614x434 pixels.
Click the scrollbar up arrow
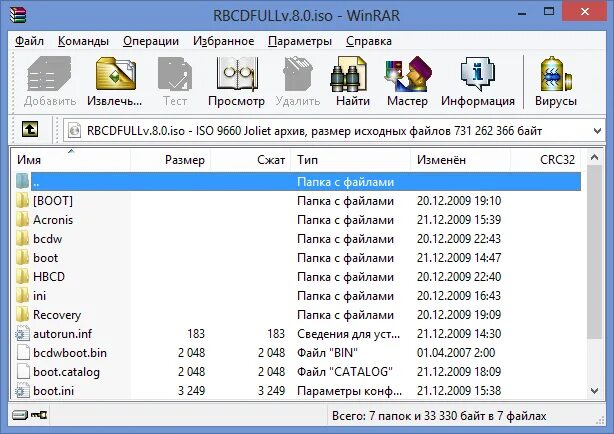[594, 158]
